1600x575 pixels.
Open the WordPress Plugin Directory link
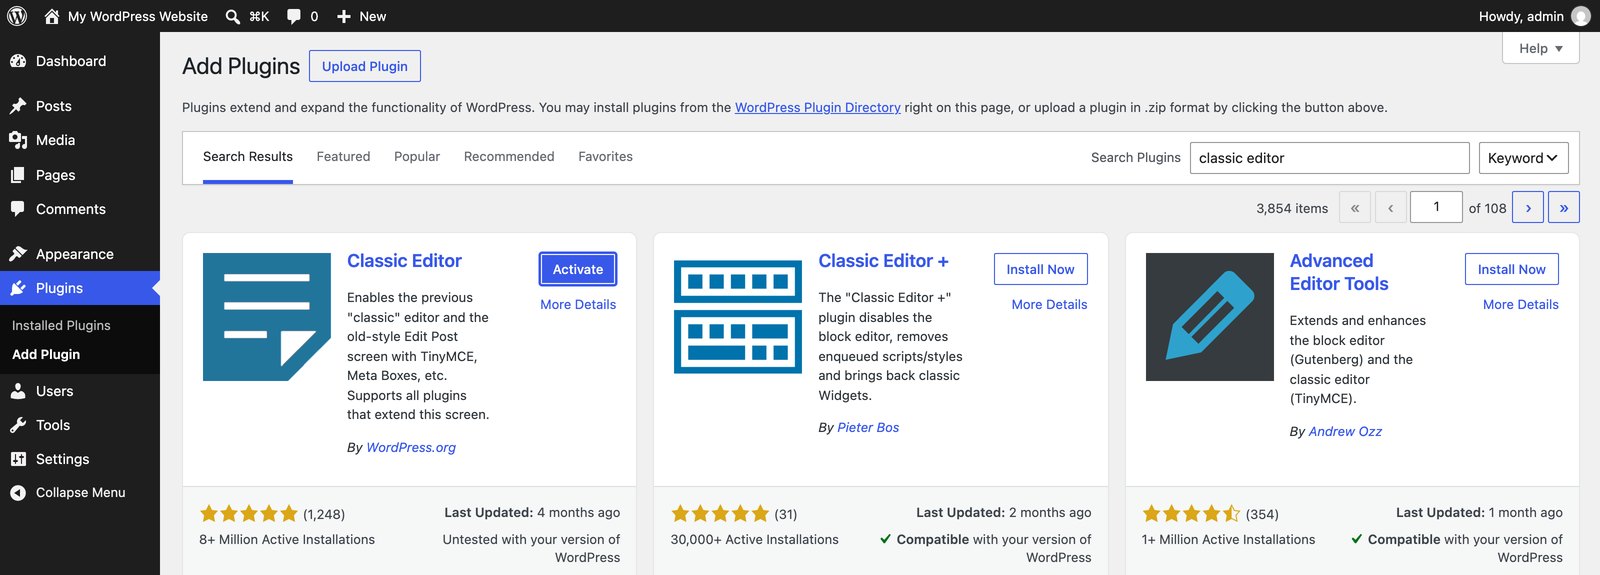[x=818, y=108]
